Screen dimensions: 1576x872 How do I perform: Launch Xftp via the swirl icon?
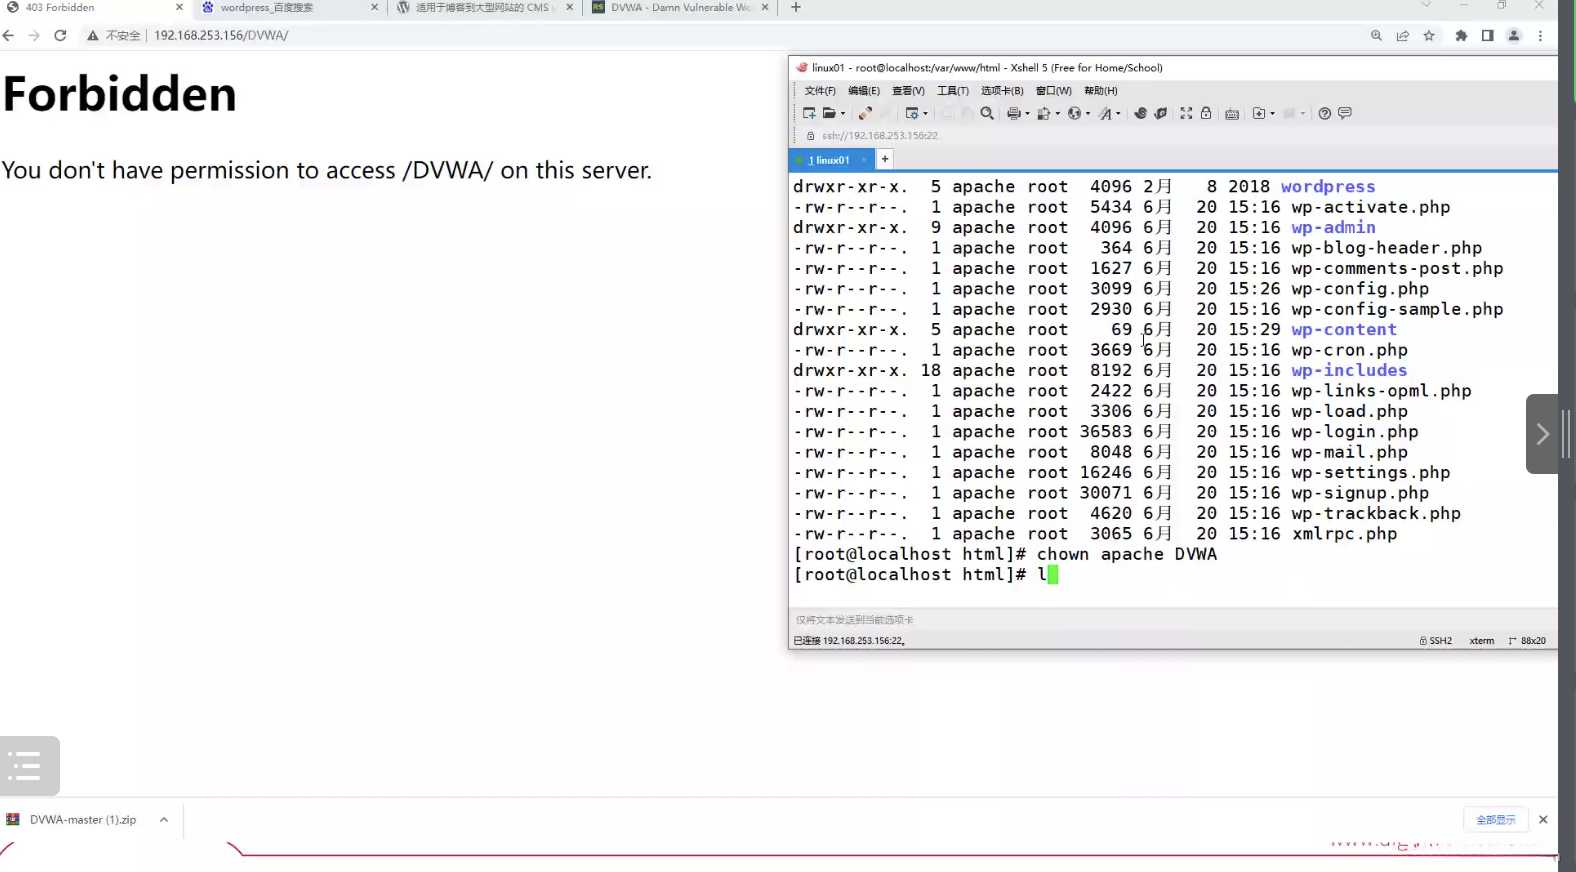tap(1140, 114)
